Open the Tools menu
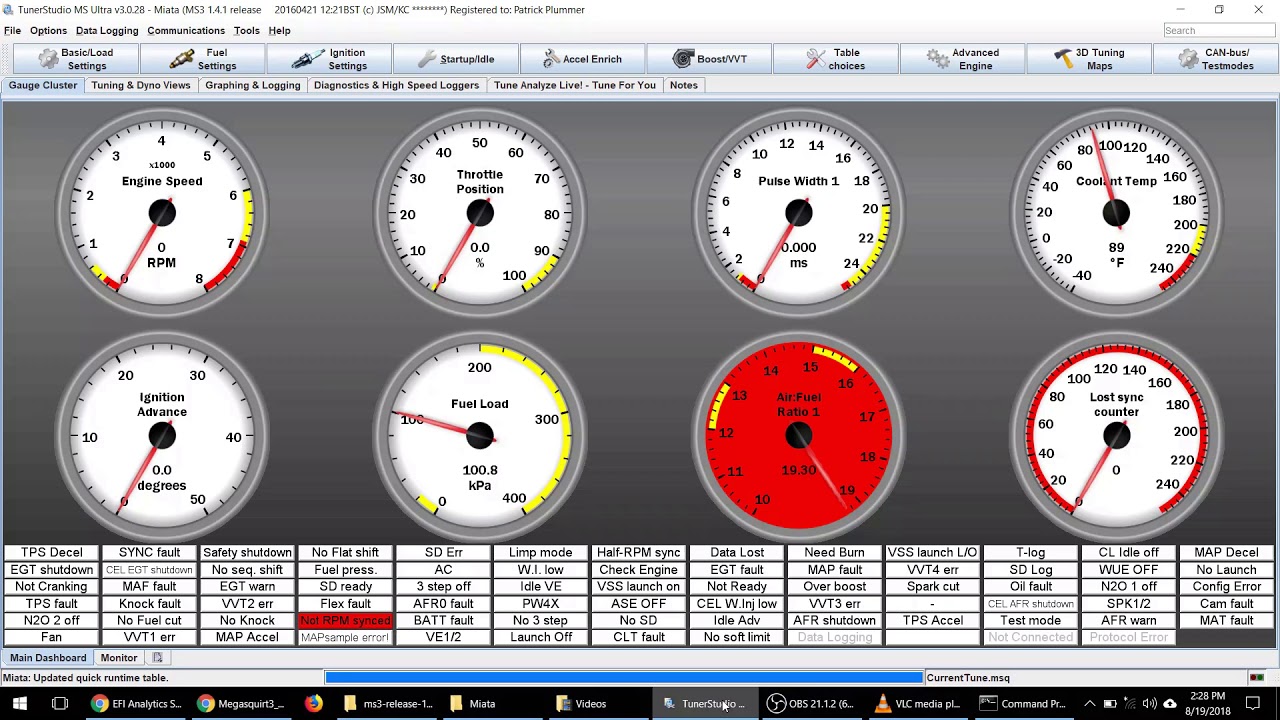 (246, 31)
